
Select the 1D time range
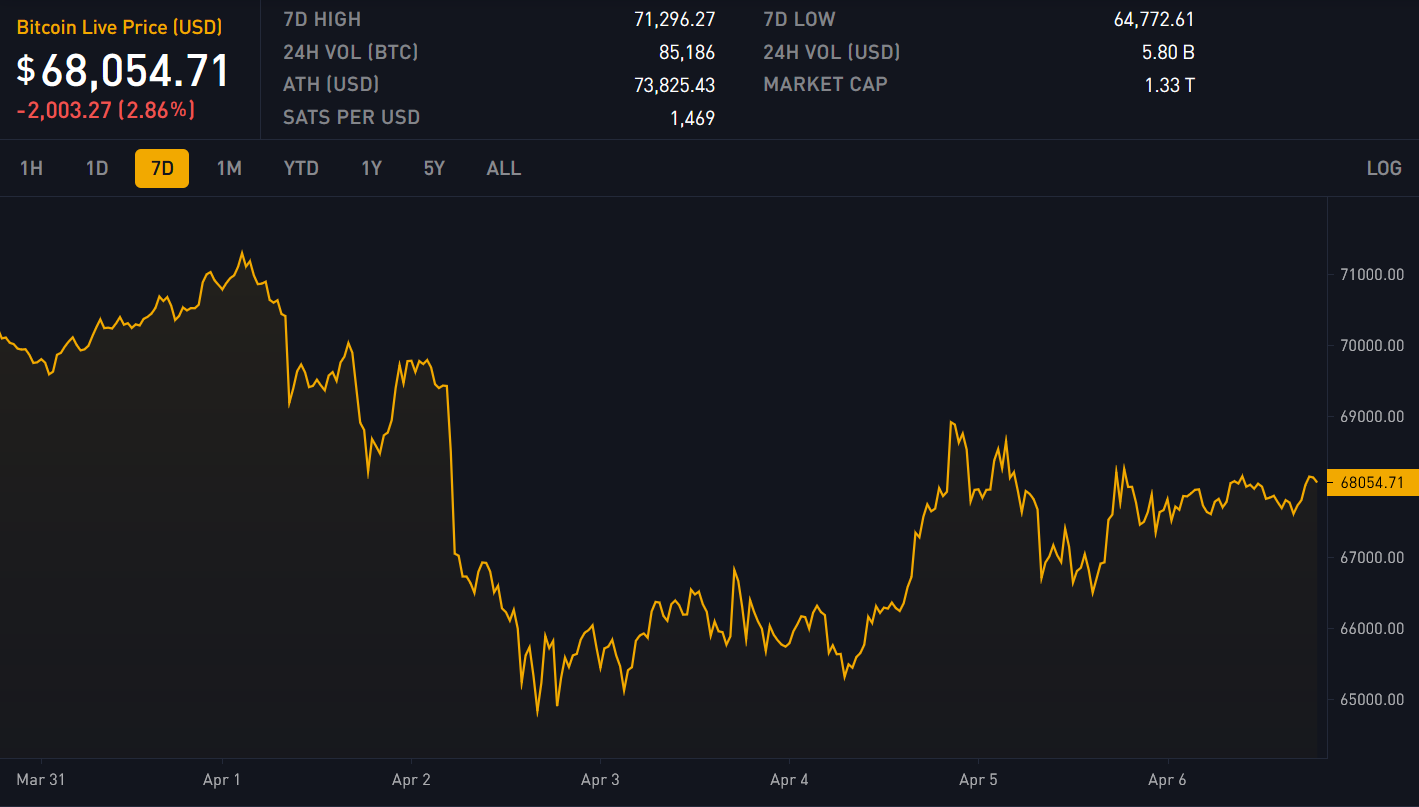(97, 168)
